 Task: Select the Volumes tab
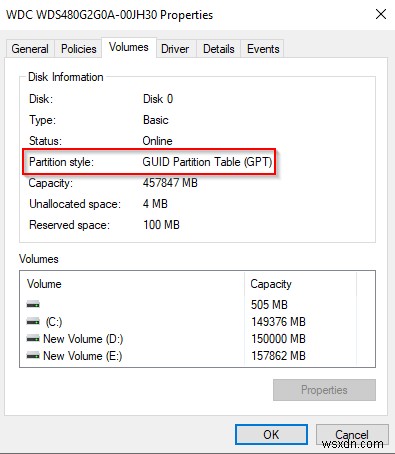129,47
